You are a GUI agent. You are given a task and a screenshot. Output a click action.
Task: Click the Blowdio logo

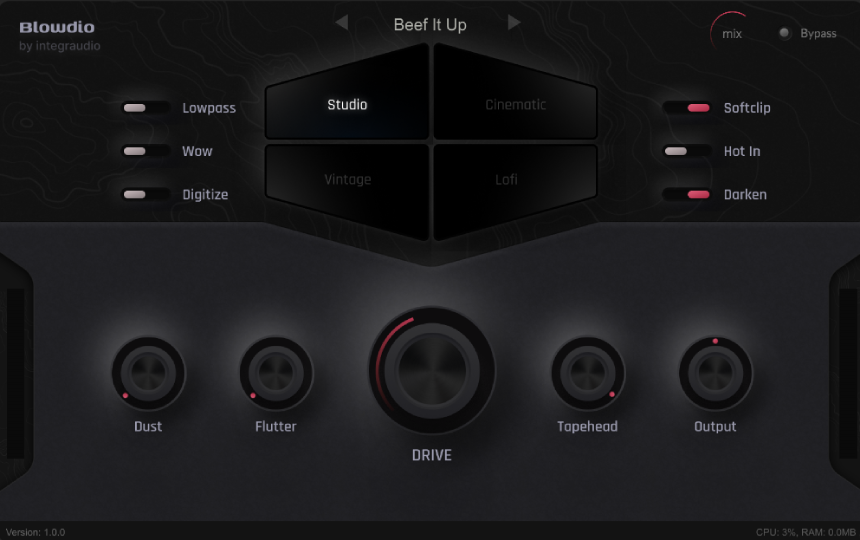point(57,27)
